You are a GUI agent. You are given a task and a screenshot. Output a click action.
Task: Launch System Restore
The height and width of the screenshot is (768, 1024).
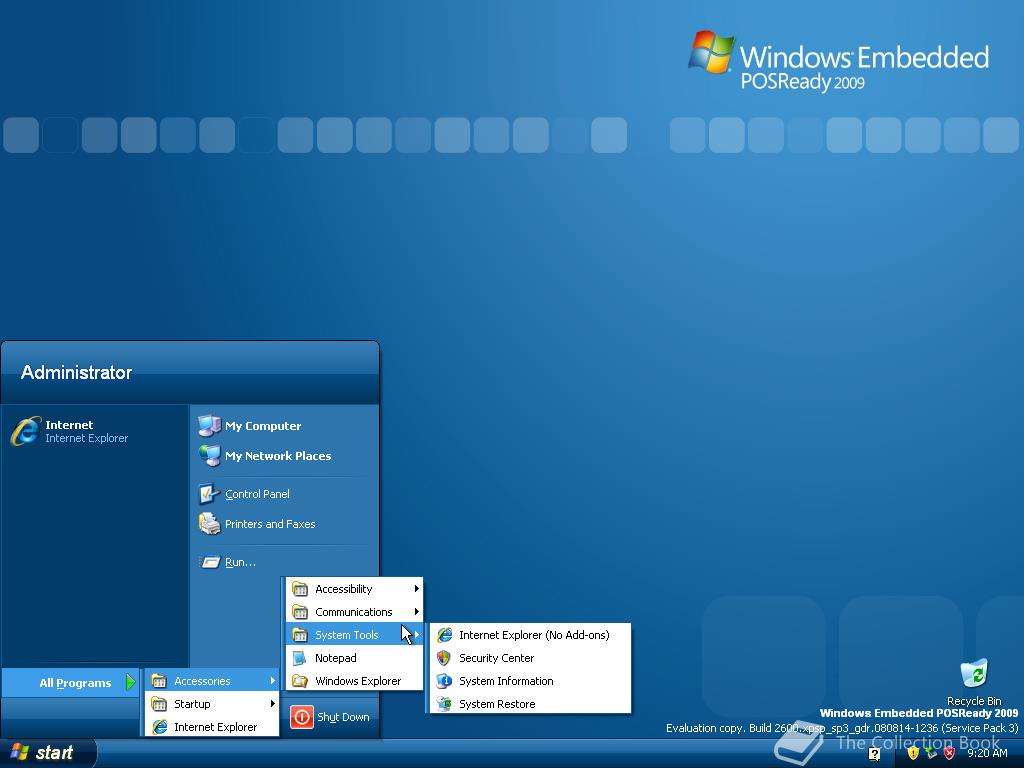pos(530,704)
